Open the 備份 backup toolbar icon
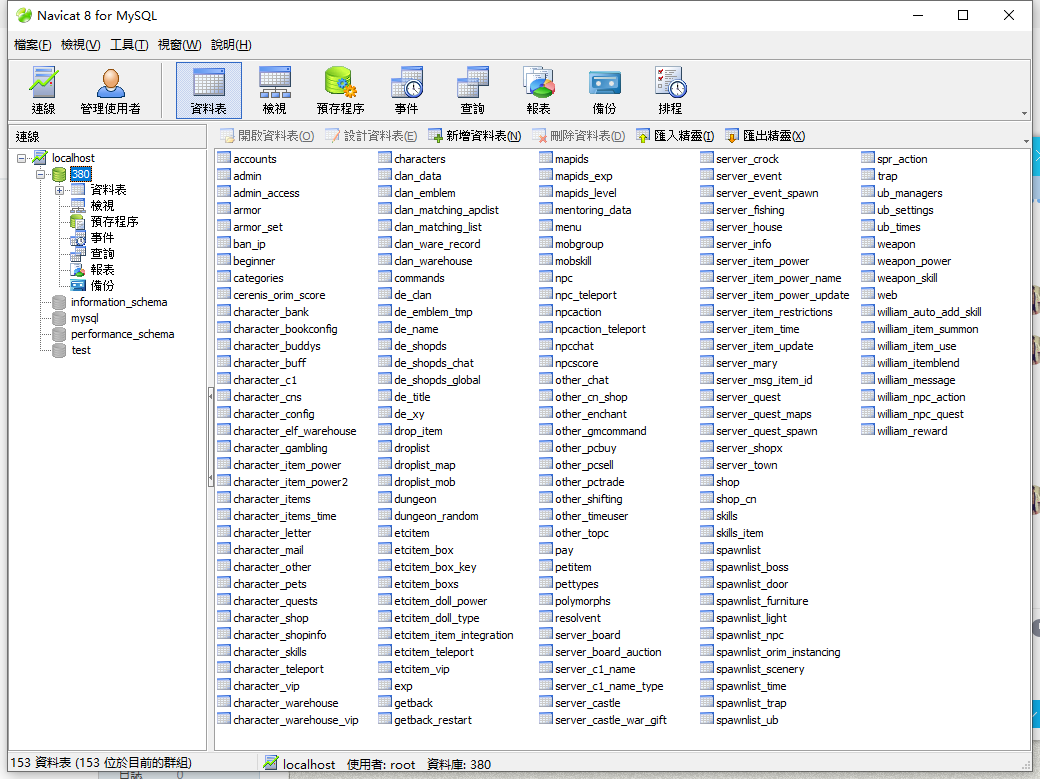The height and width of the screenshot is (779, 1040). click(604, 90)
